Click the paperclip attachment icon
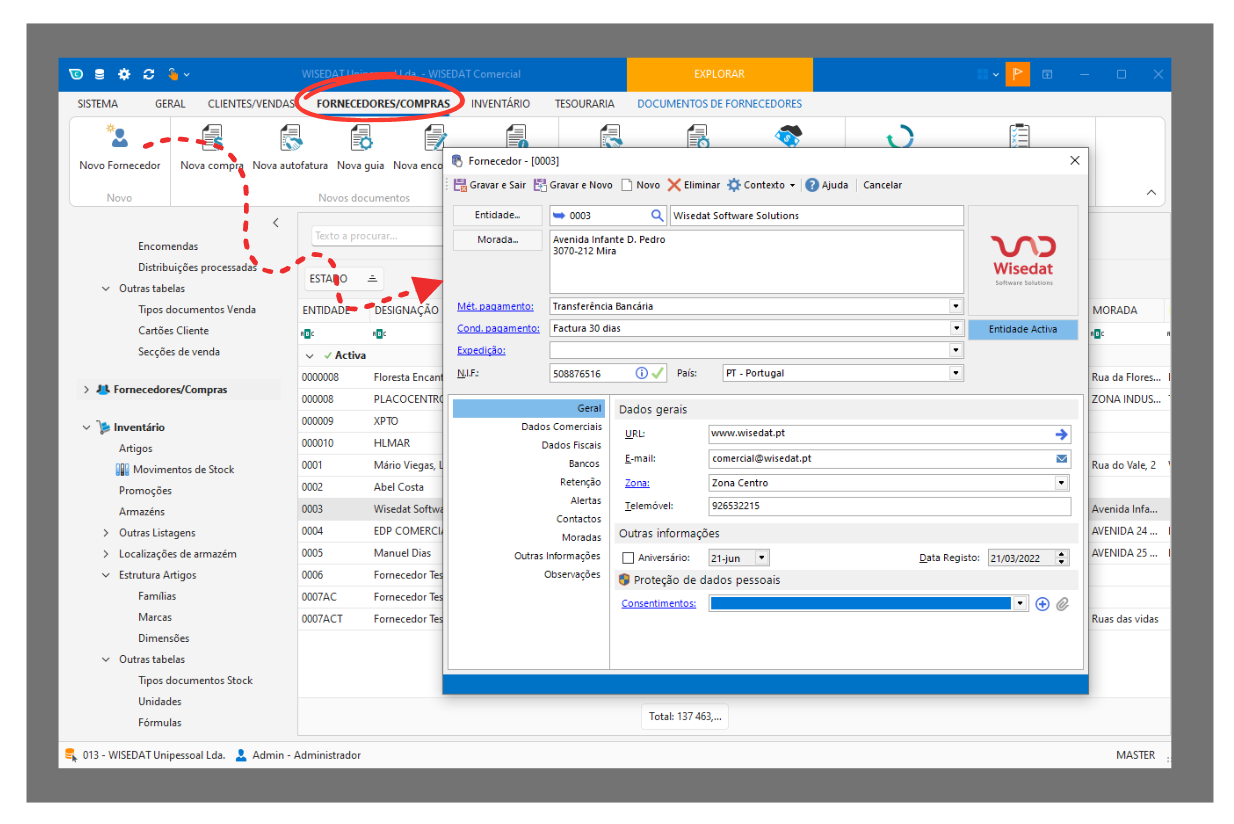 (1062, 604)
